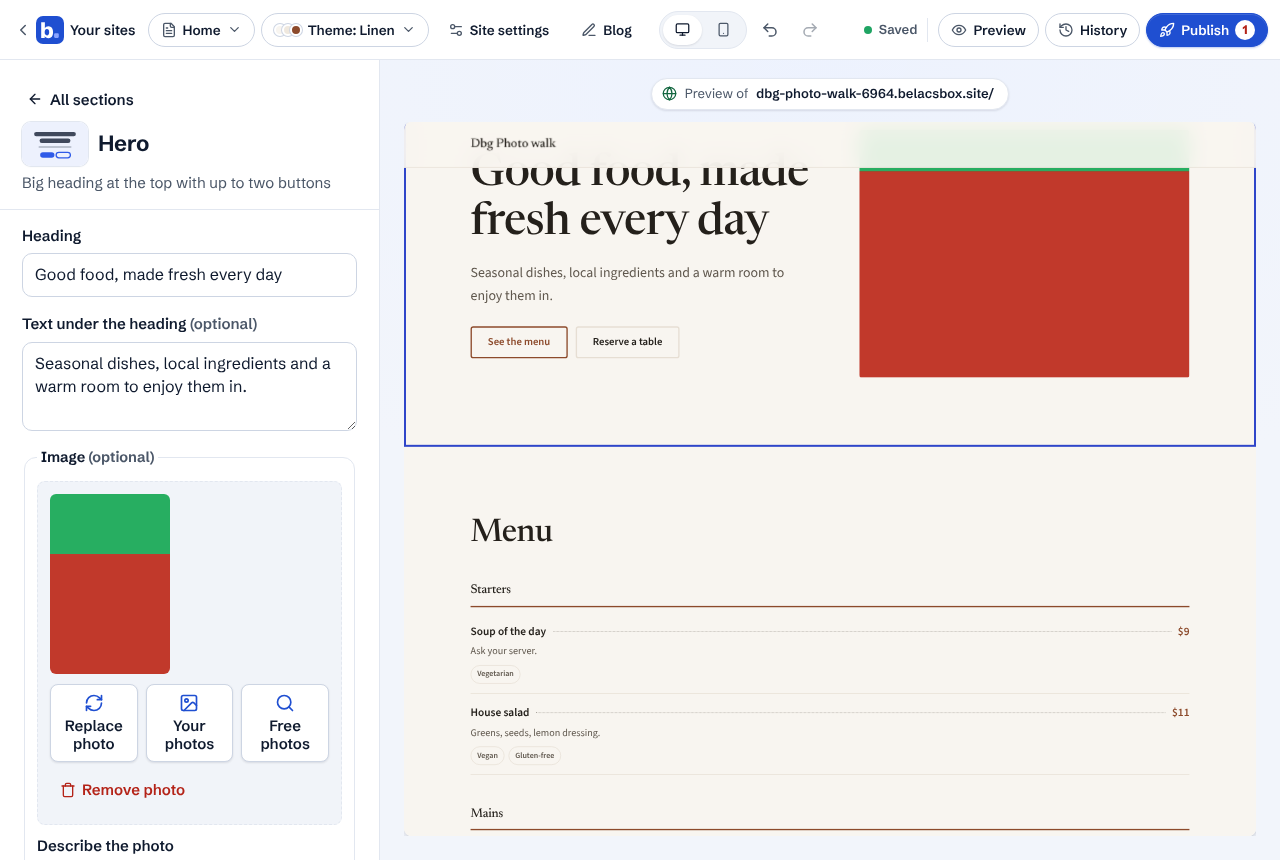1280x860 pixels.
Task: Redo the last change
Action: click(810, 30)
